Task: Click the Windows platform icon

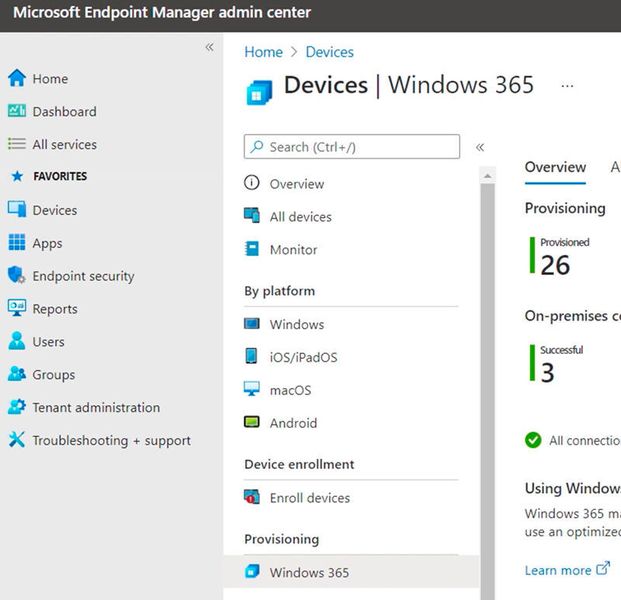Action: point(251,324)
